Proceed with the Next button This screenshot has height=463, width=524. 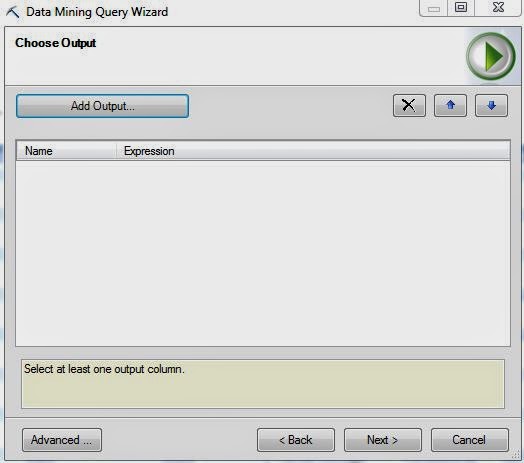tap(383, 440)
